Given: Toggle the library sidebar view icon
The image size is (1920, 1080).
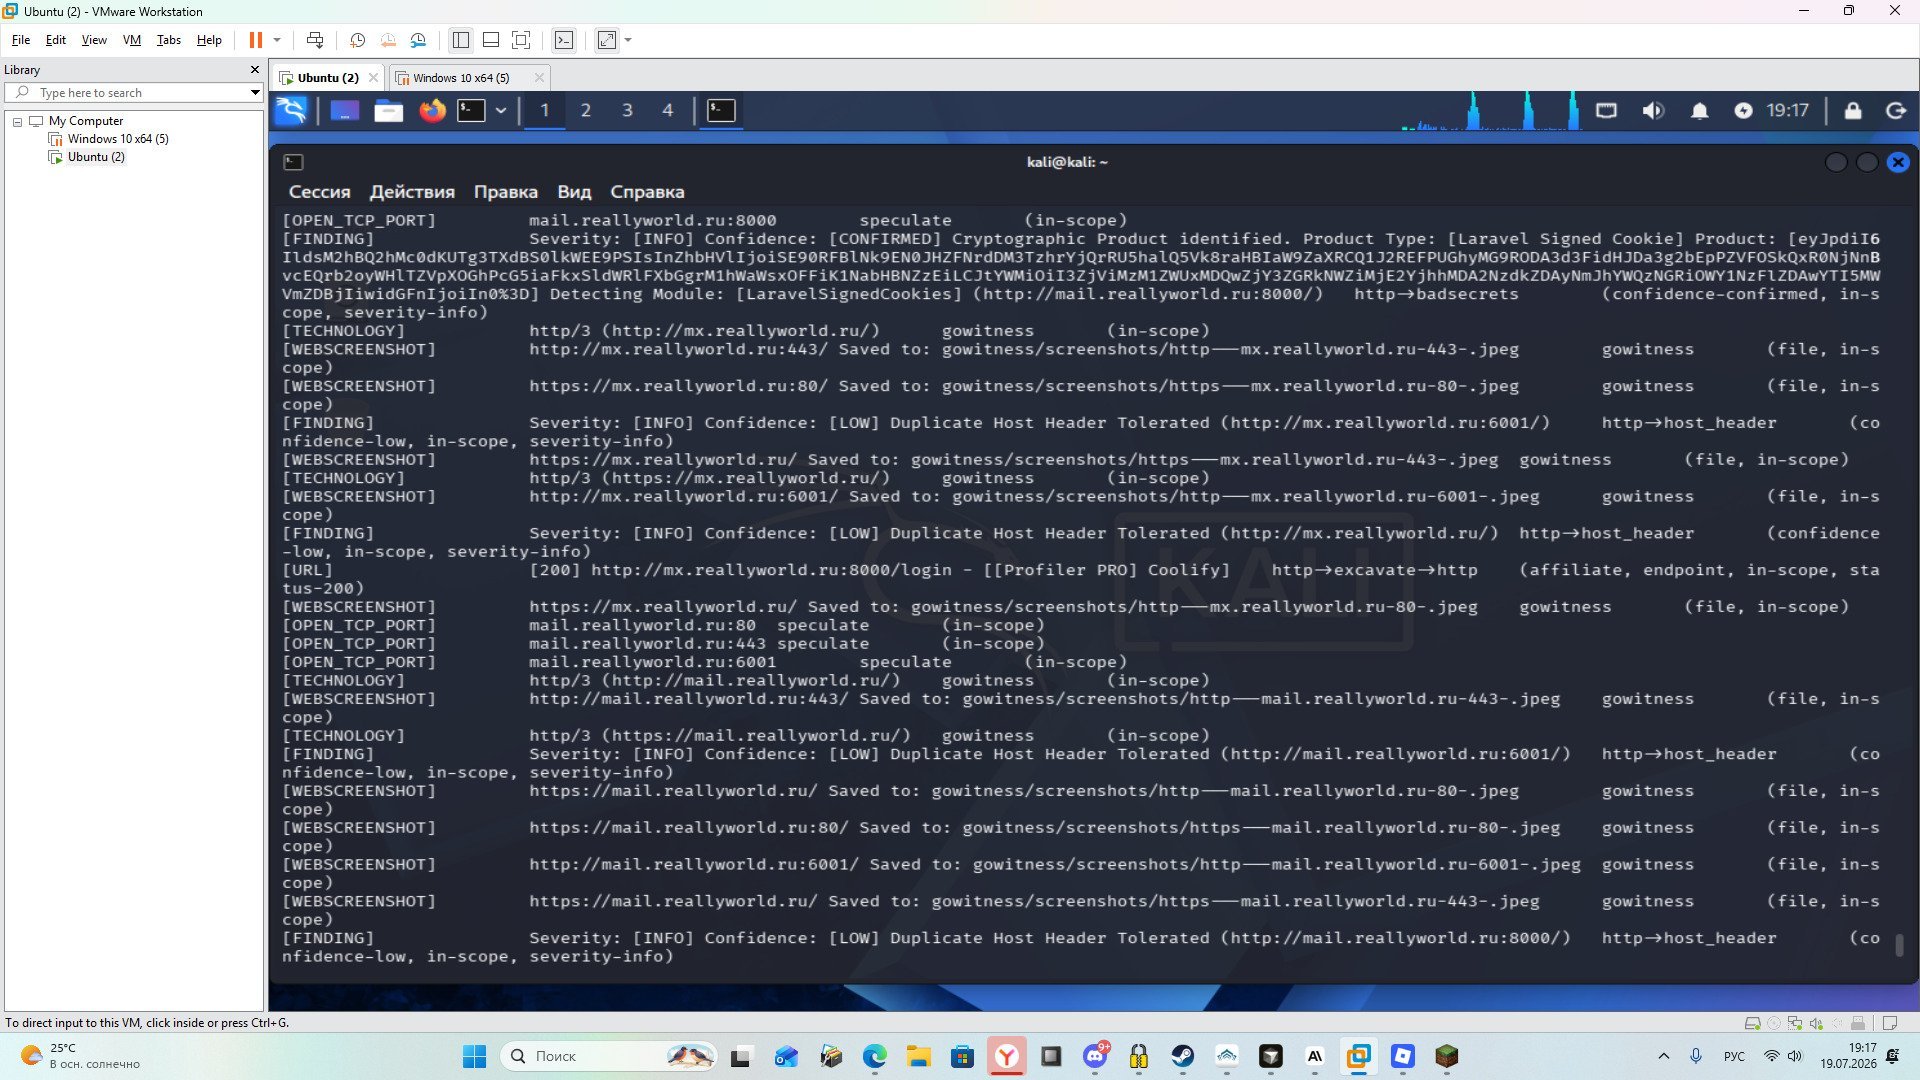Looking at the screenshot, I should [461, 40].
